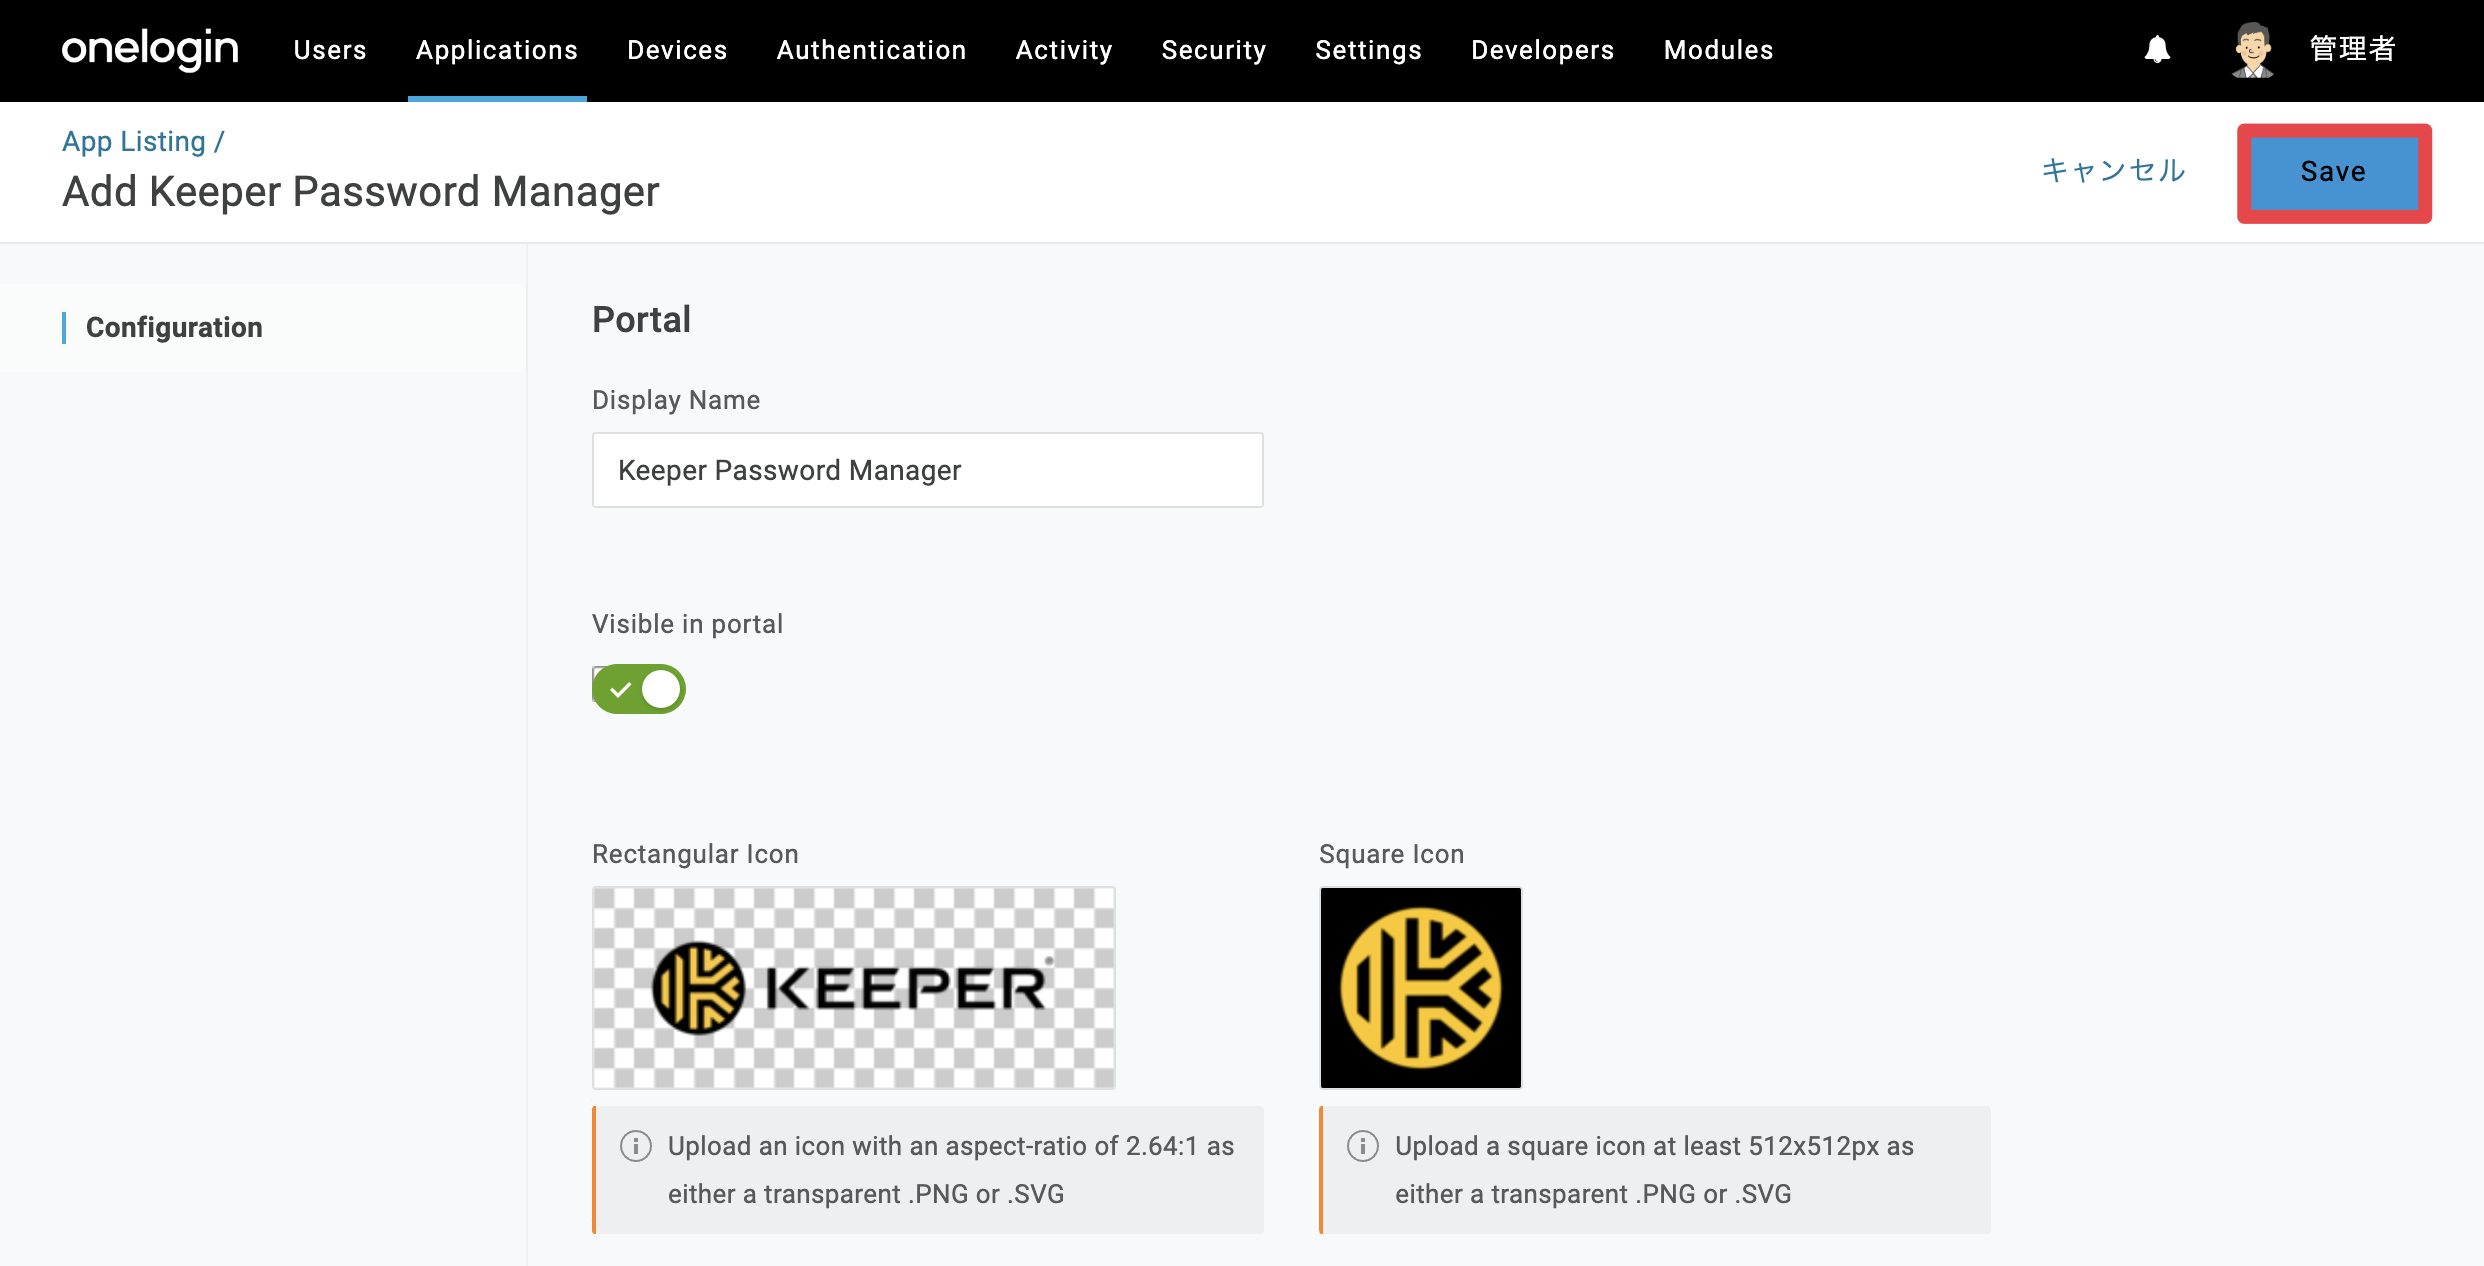
Task: Click the OneLogin logo
Action: point(150,49)
